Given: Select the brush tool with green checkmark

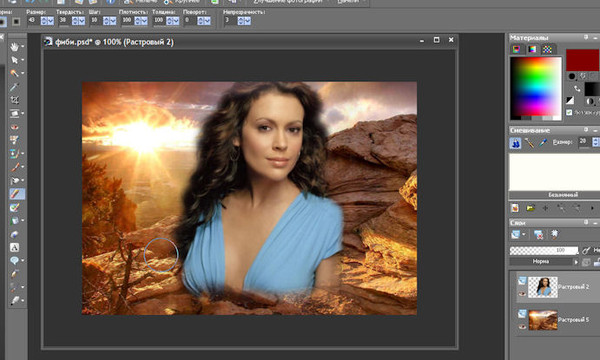Looking at the screenshot, I should (x=14, y=207).
